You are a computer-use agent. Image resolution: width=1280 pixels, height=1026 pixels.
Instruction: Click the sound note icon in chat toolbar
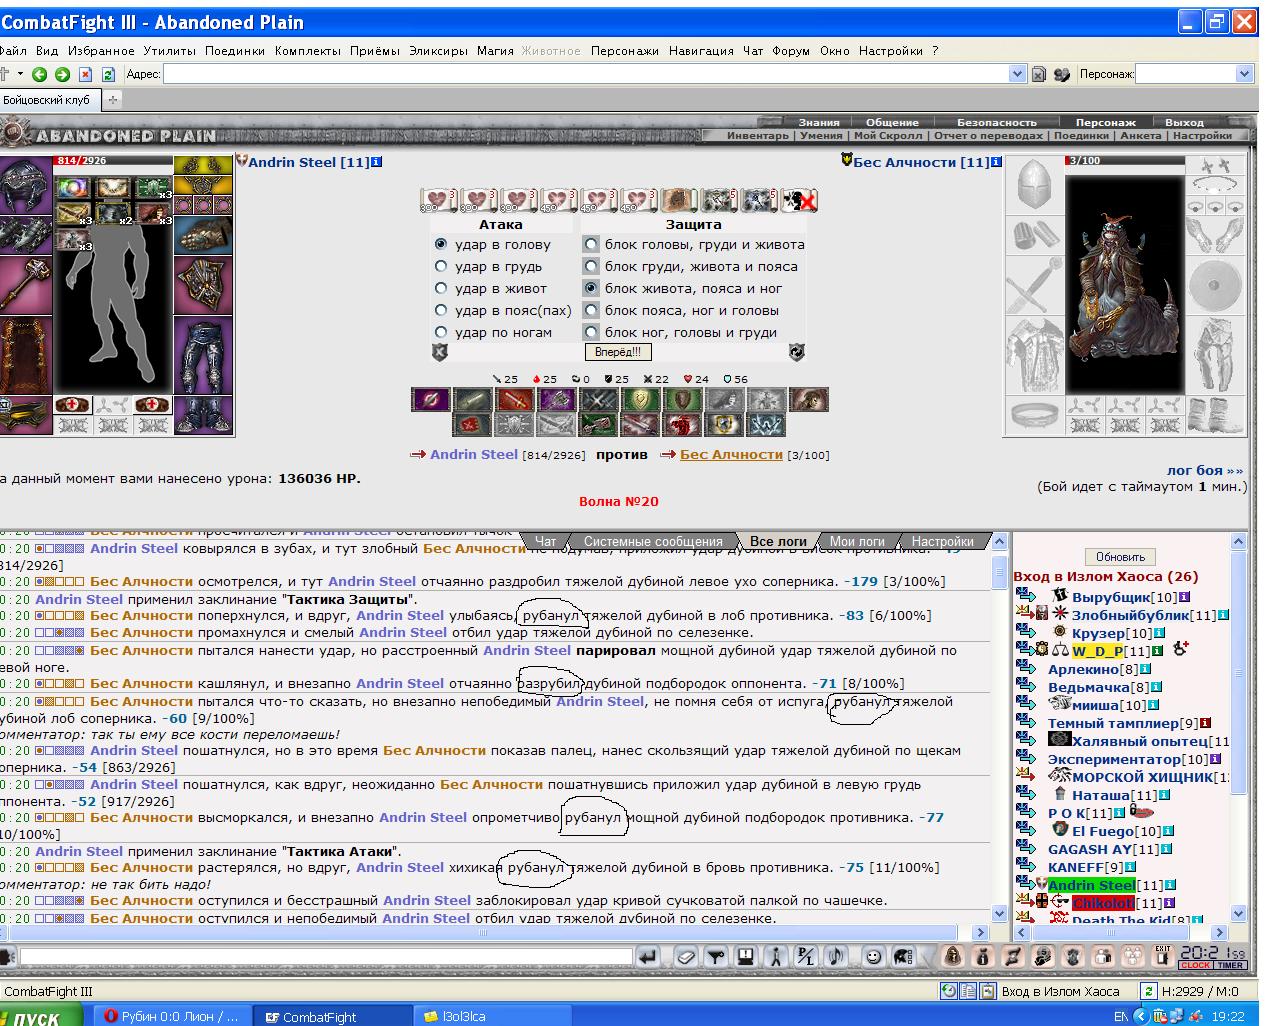tap(836, 957)
